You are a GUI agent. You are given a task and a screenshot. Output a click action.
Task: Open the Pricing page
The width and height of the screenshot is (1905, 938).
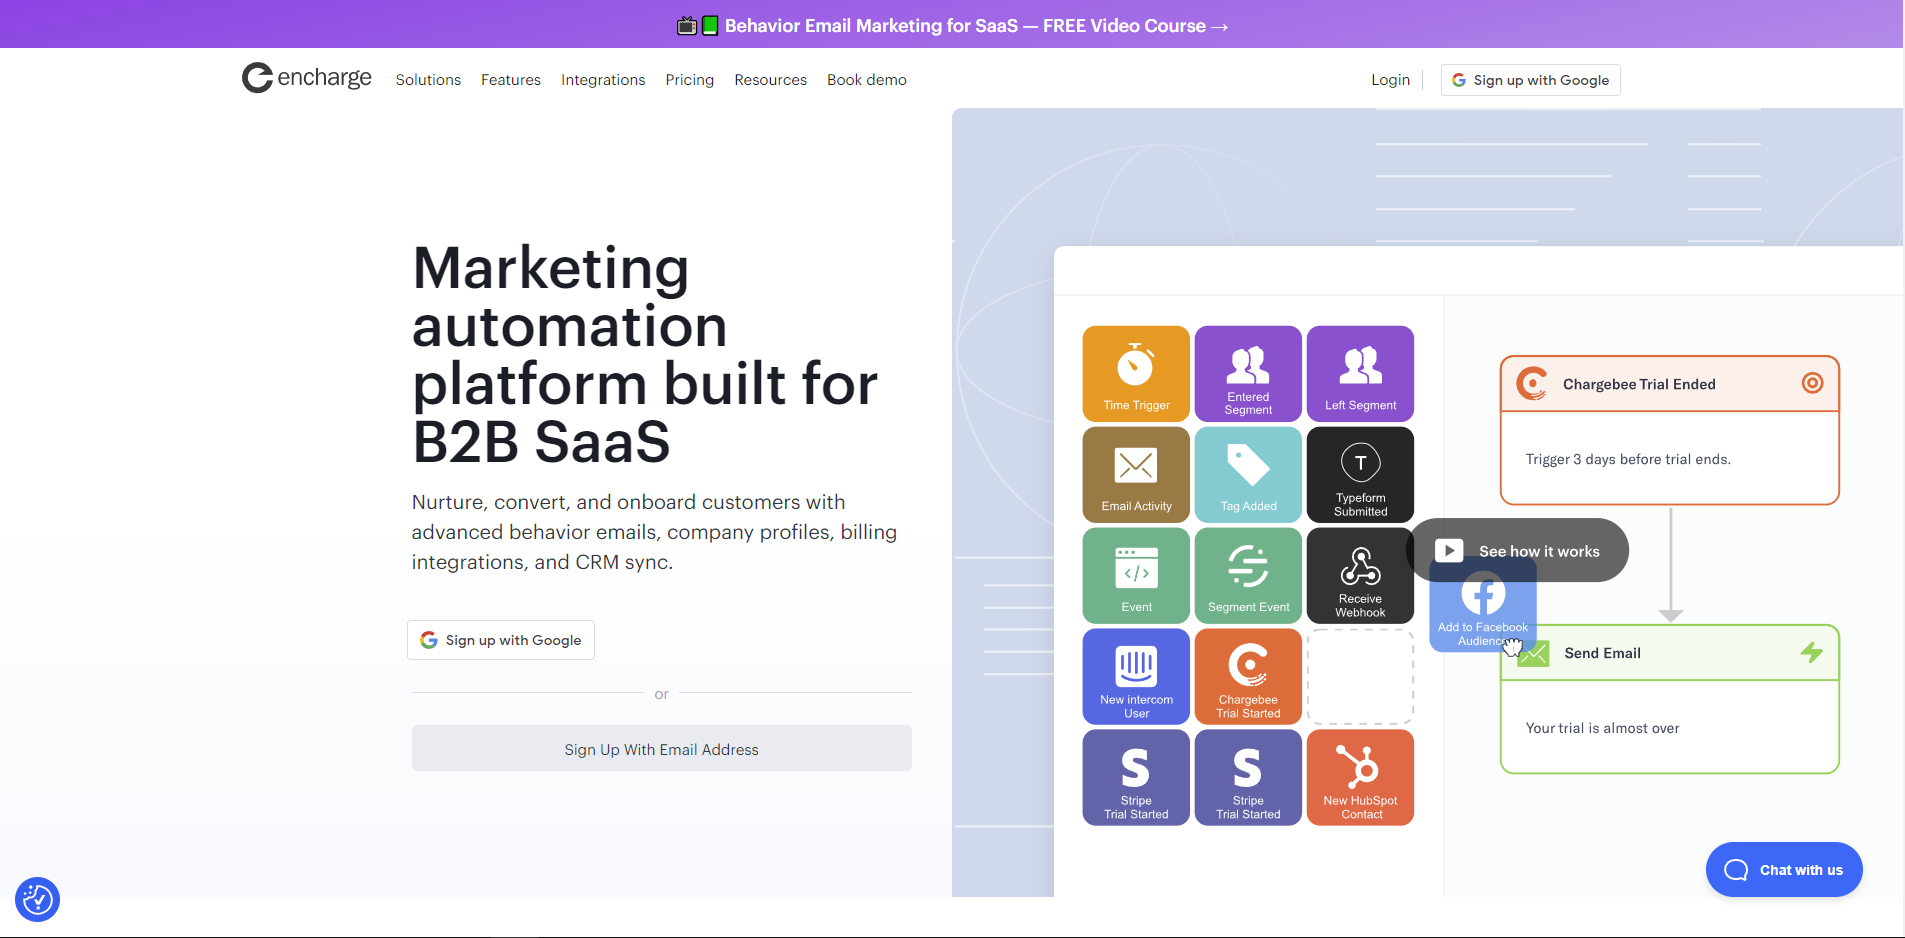[x=690, y=80]
